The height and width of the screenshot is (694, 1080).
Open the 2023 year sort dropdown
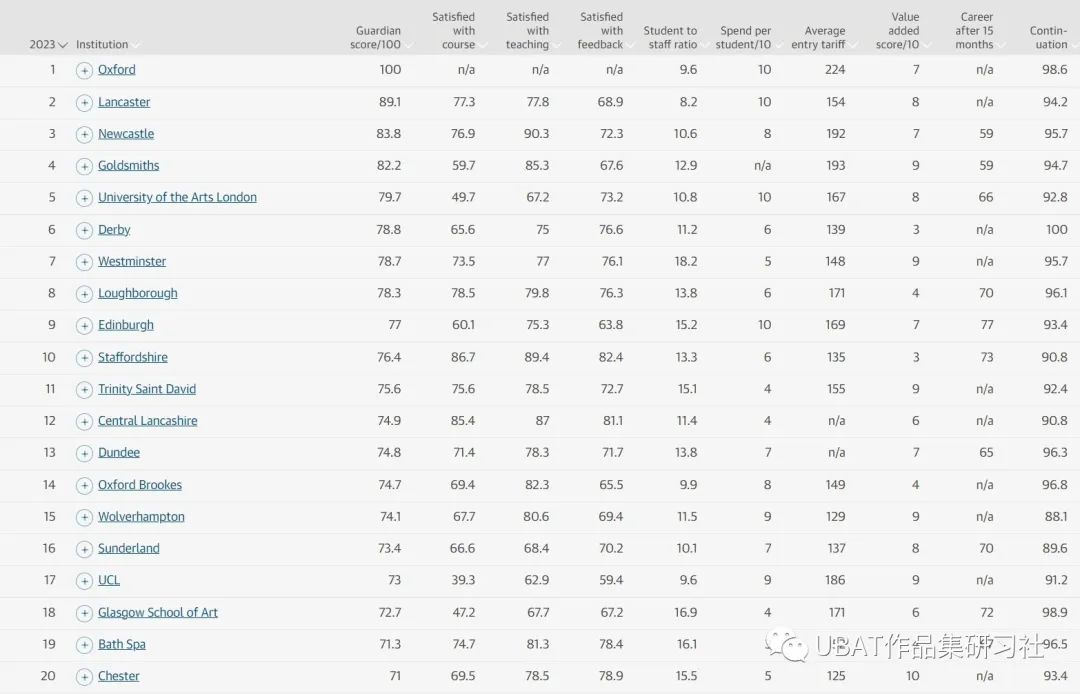click(x=48, y=44)
